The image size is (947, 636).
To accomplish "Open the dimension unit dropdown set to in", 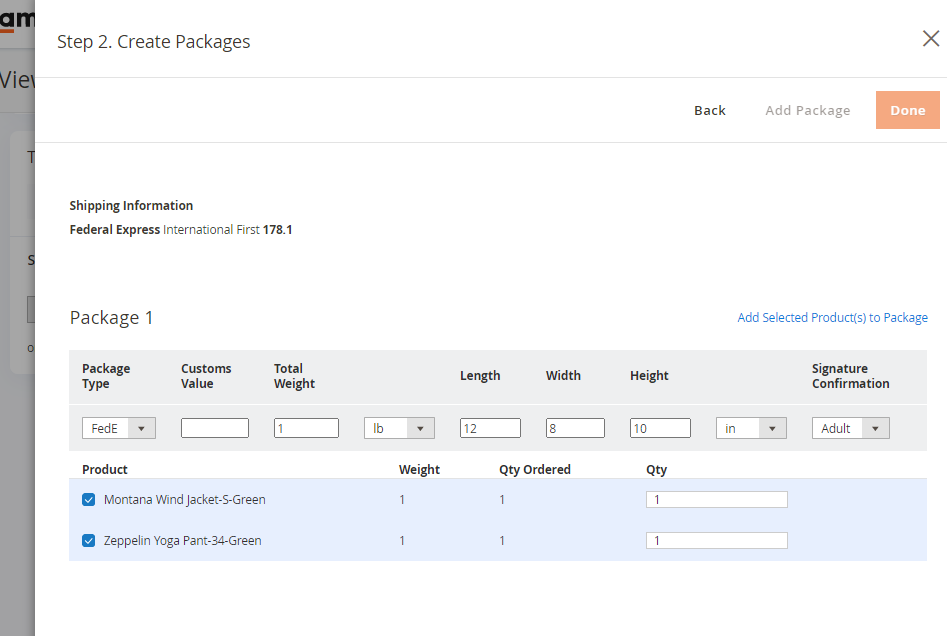I will (x=750, y=427).
